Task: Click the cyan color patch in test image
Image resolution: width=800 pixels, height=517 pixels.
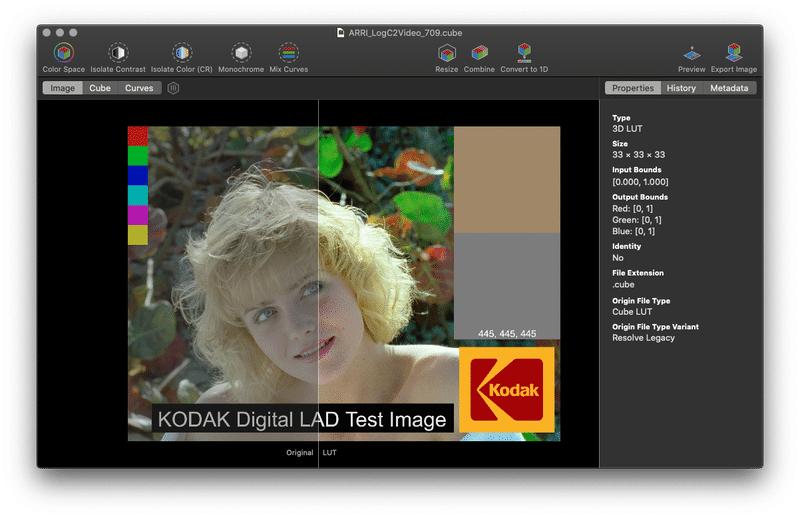Action: tap(138, 195)
